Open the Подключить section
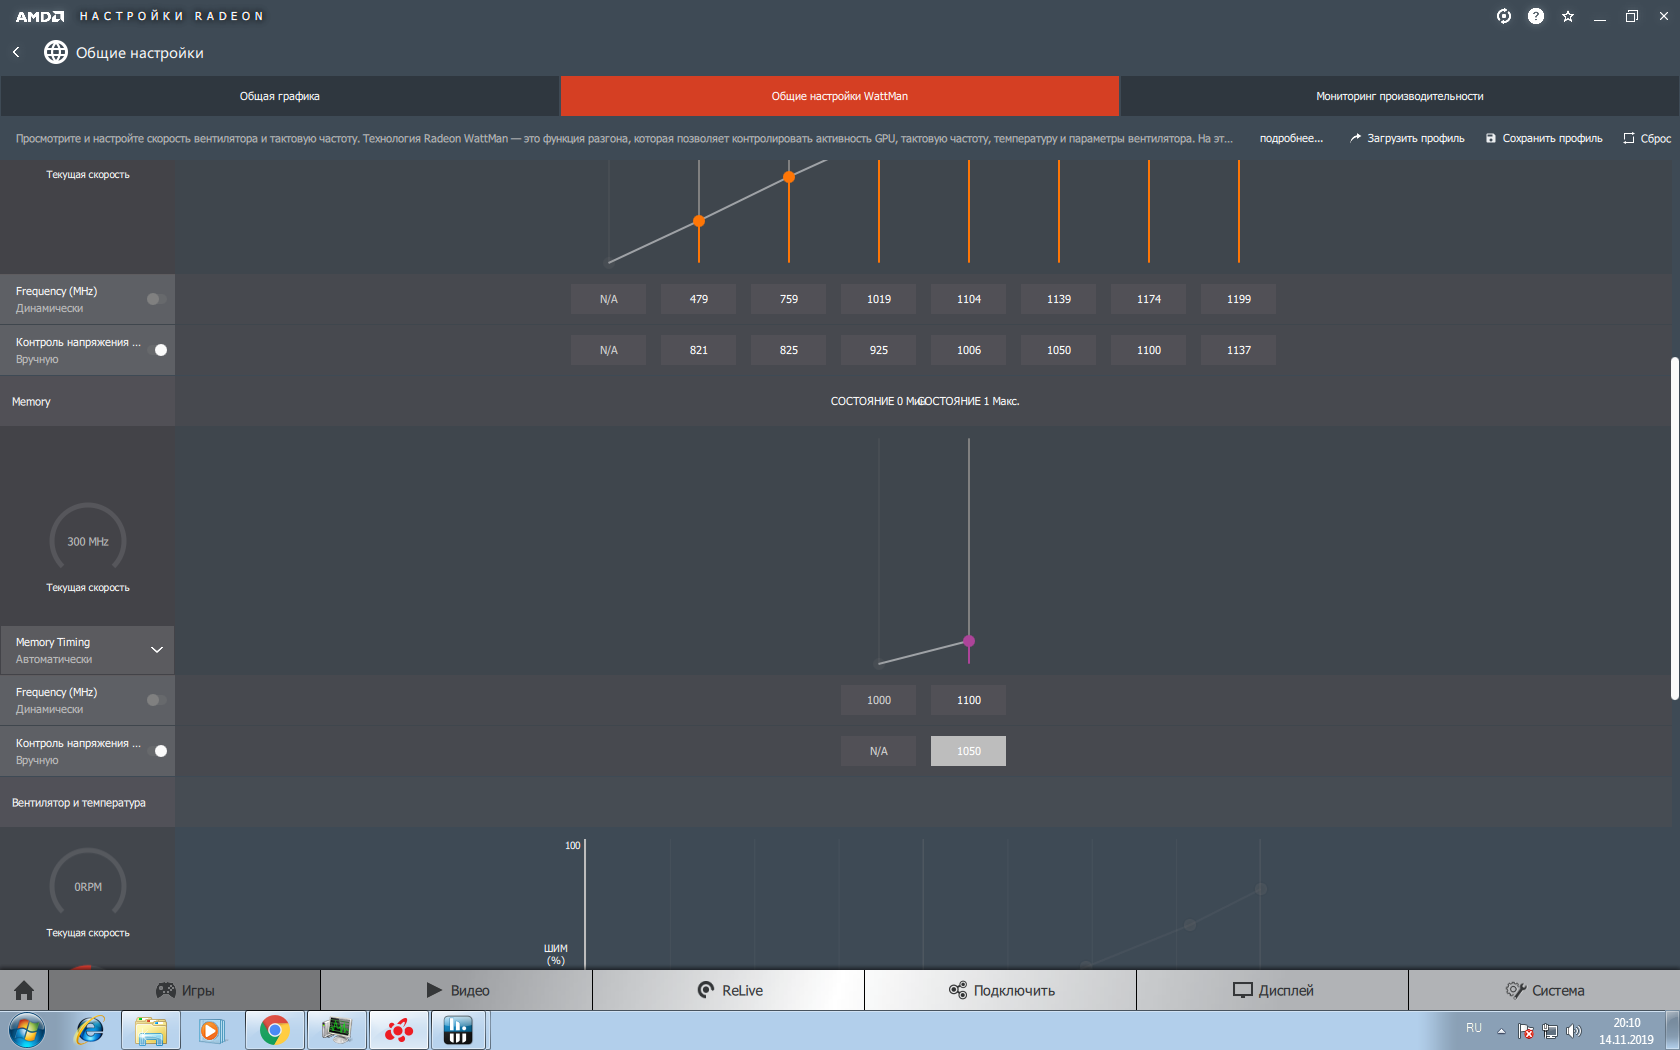The image size is (1680, 1050). point(1001,990)
